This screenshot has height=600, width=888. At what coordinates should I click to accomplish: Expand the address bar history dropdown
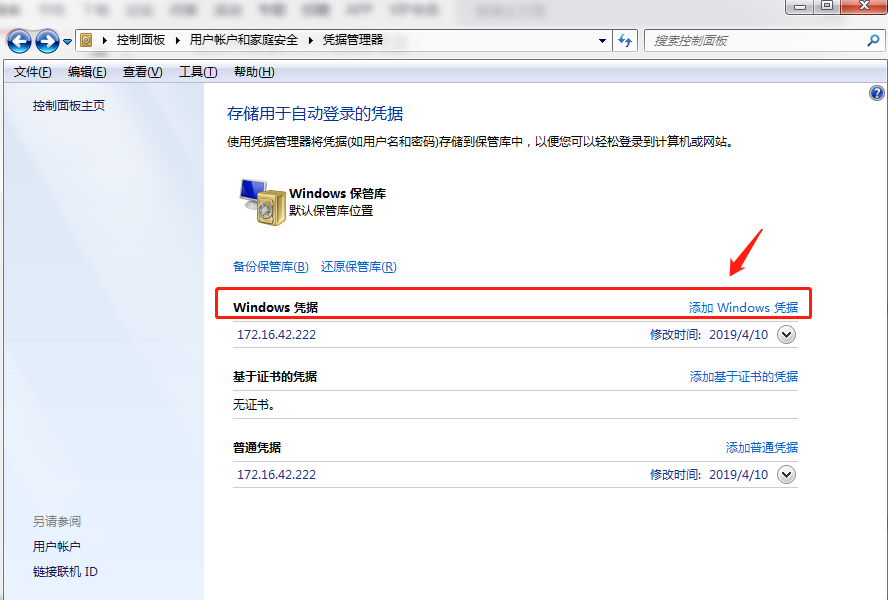coord(602,40)
